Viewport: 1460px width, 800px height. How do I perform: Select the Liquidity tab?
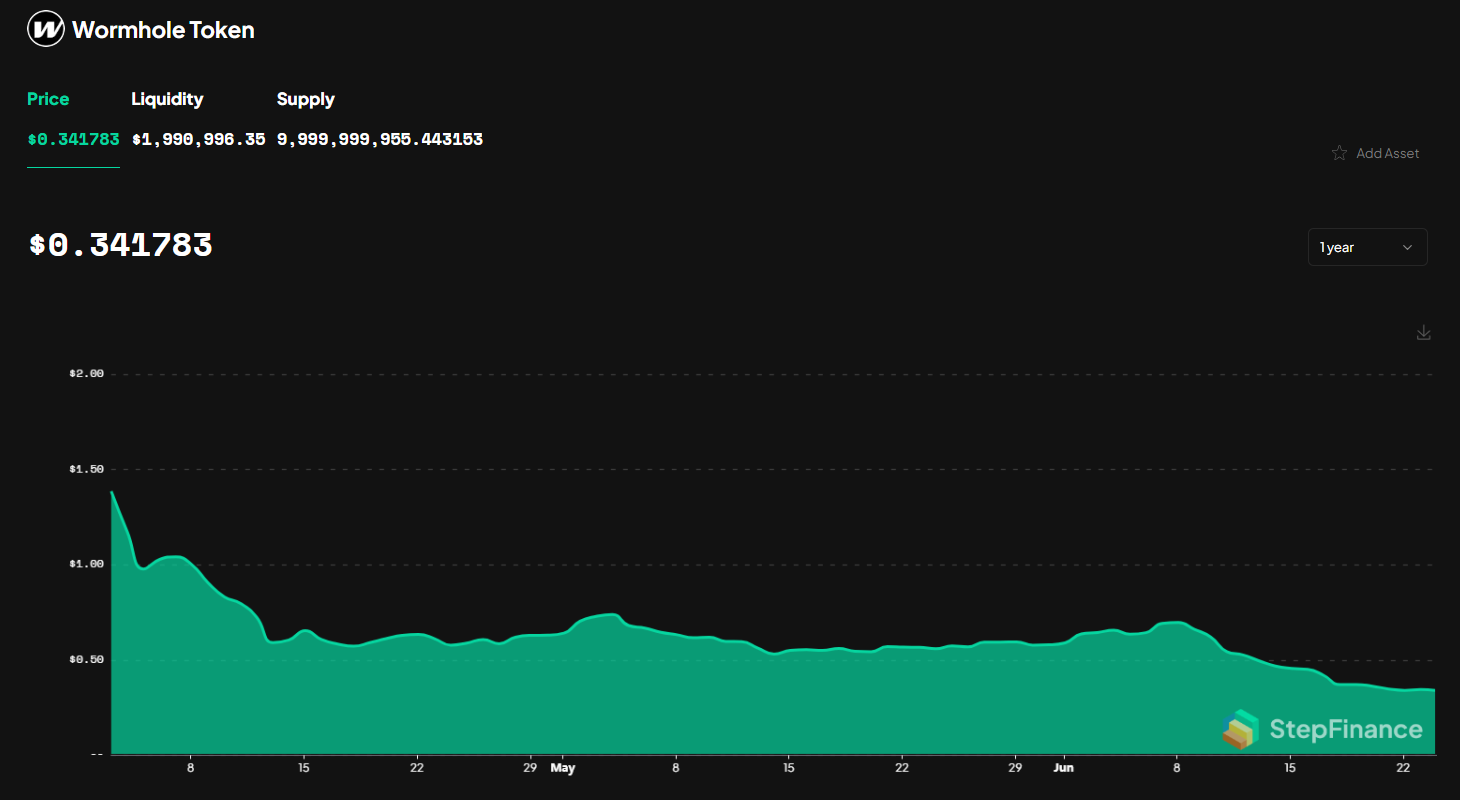167,99
